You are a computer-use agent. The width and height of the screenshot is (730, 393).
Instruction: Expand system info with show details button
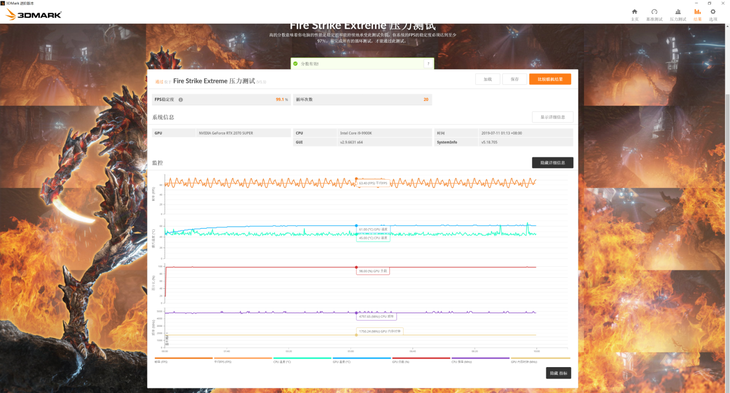[x=553, y=117]
